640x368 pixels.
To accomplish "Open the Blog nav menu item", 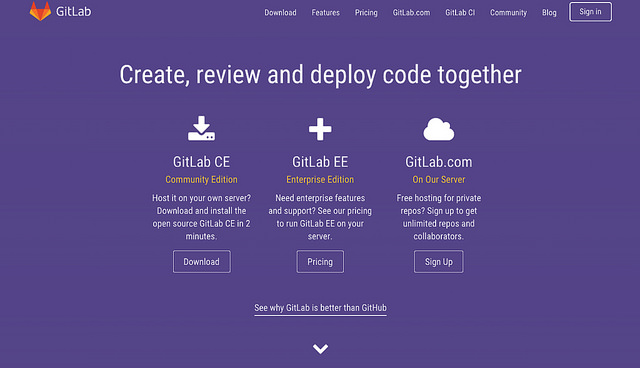I will click(x=549, y=13).
